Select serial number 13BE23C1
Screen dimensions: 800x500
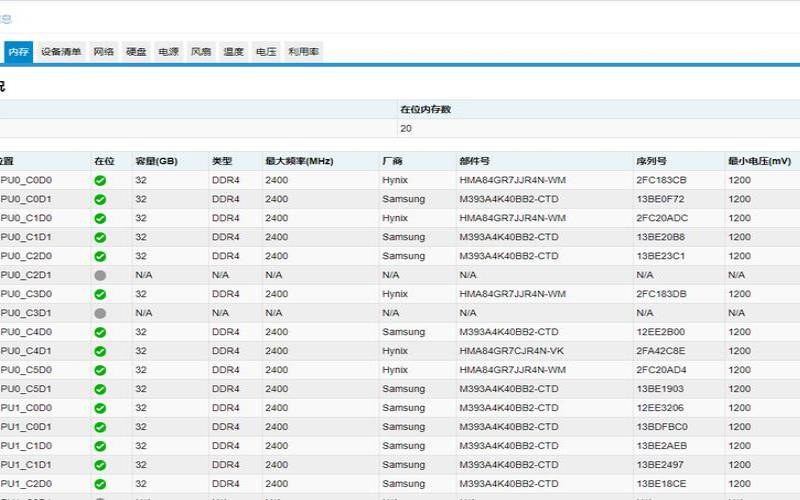coord(660,256)
